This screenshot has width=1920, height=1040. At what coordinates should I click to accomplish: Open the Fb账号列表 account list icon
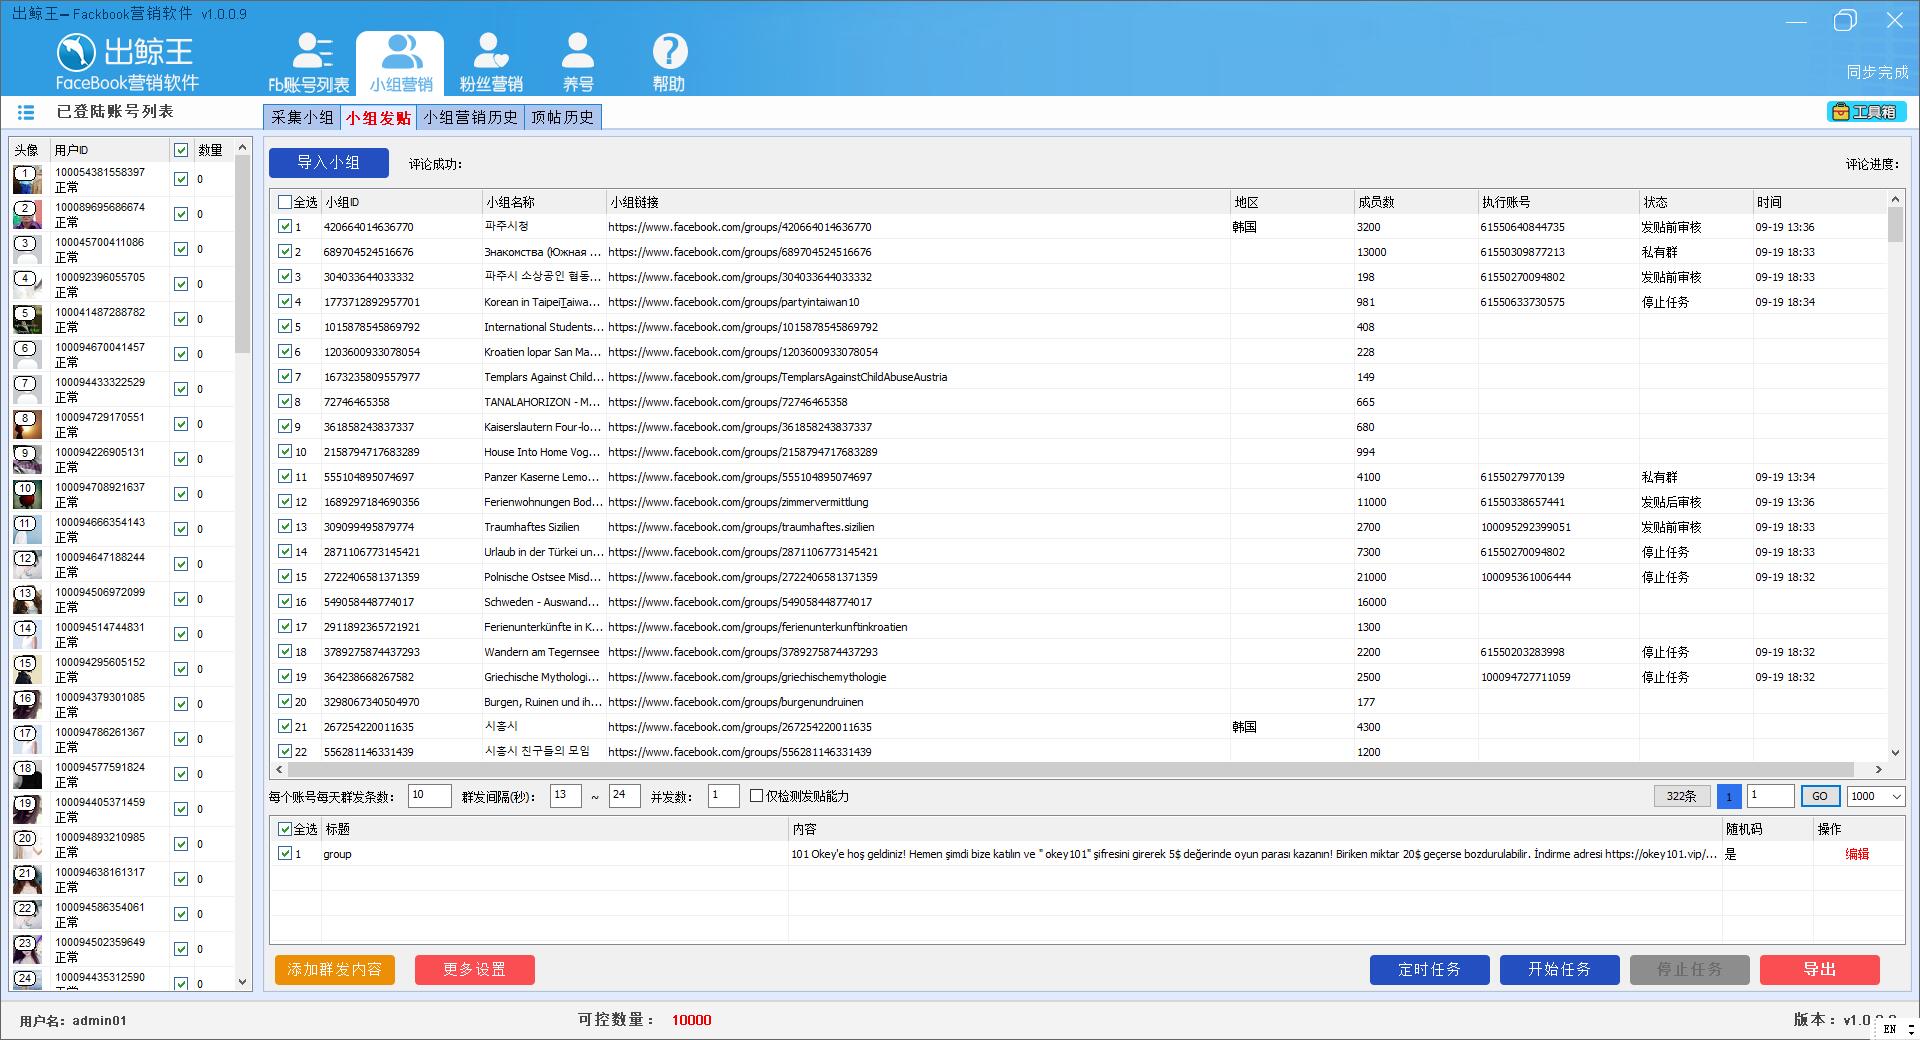point(309,63)
